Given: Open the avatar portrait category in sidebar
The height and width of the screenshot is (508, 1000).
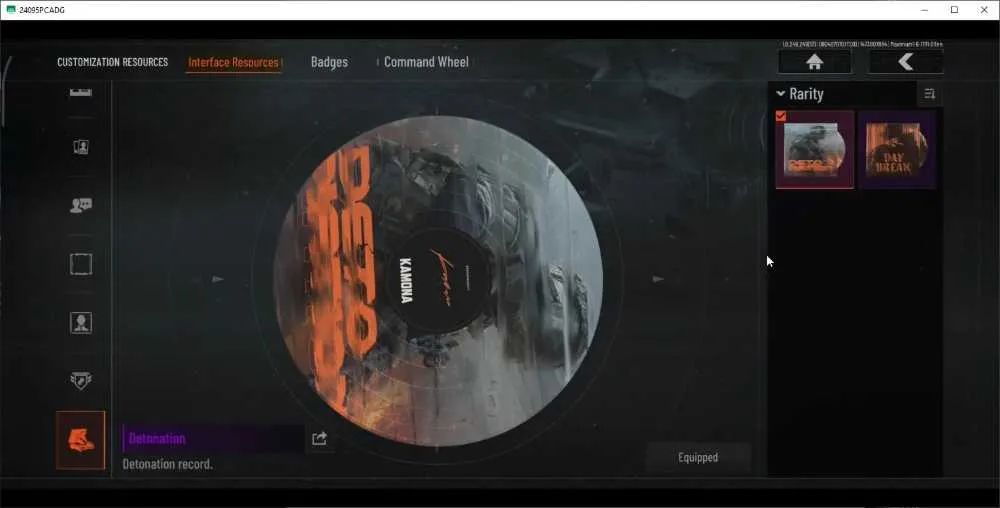Looking at the screenshot, I should click(81, 323).
